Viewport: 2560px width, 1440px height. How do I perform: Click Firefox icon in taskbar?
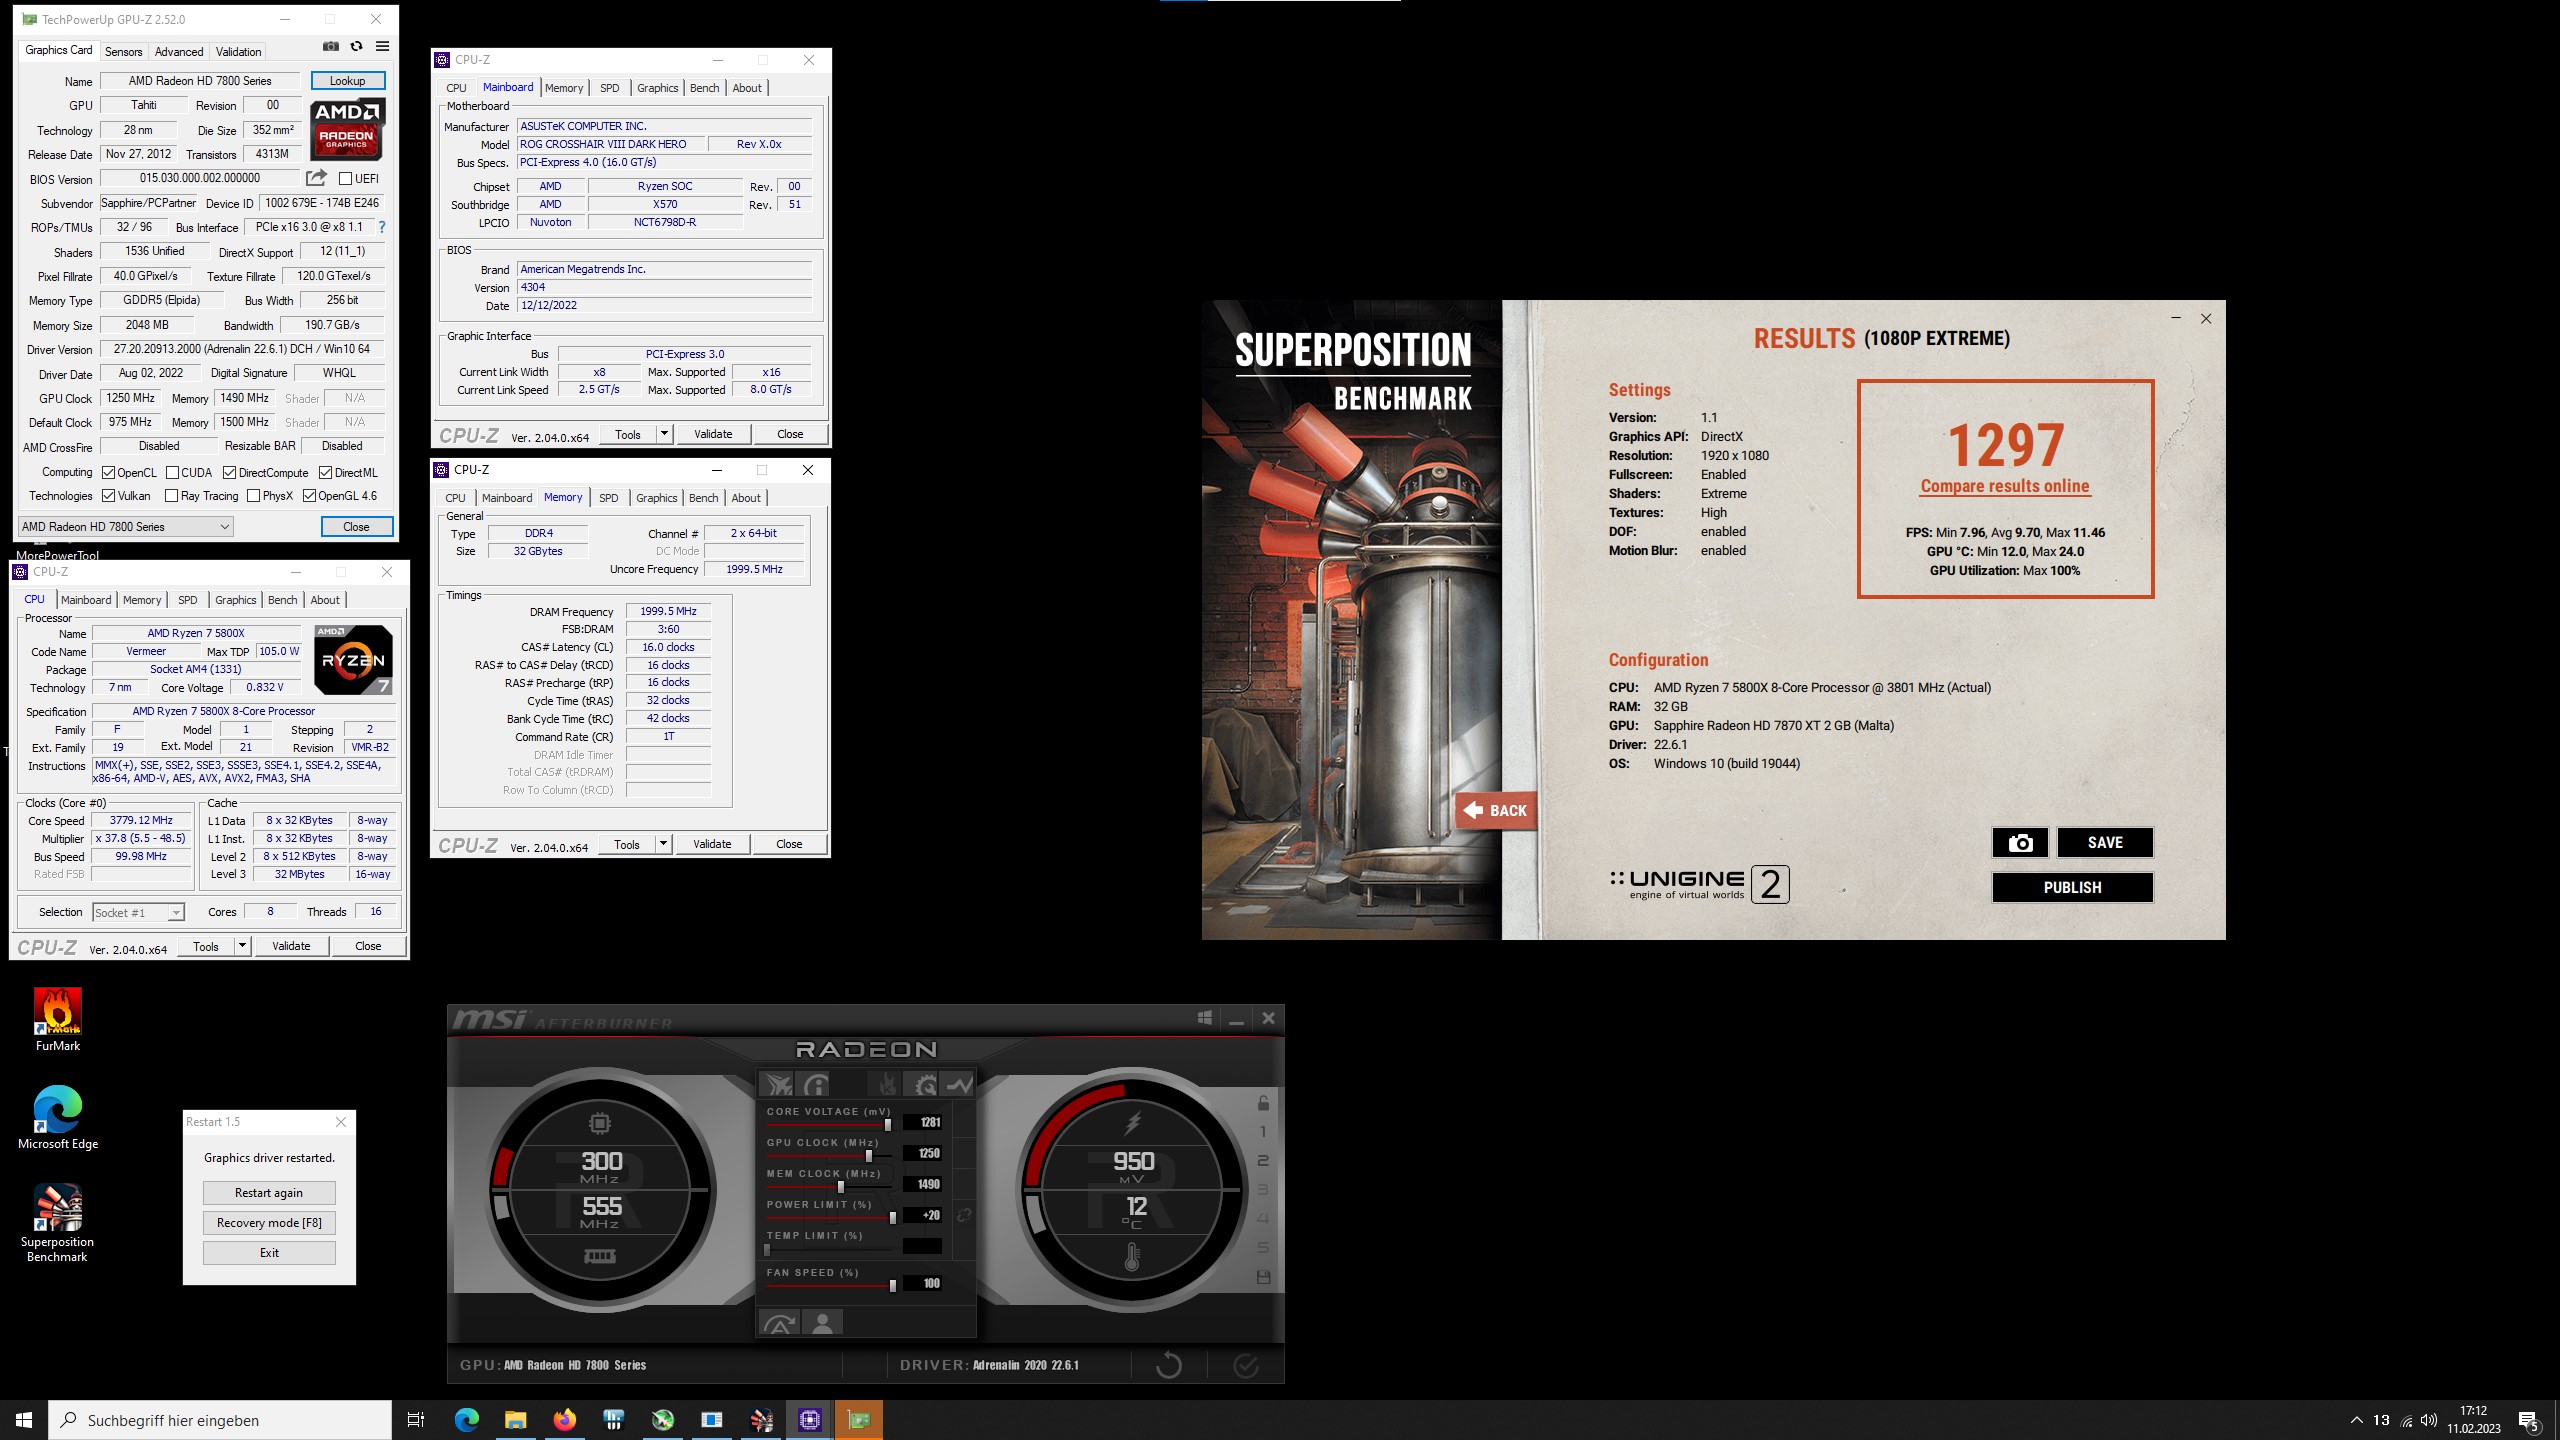[564, 1419]
